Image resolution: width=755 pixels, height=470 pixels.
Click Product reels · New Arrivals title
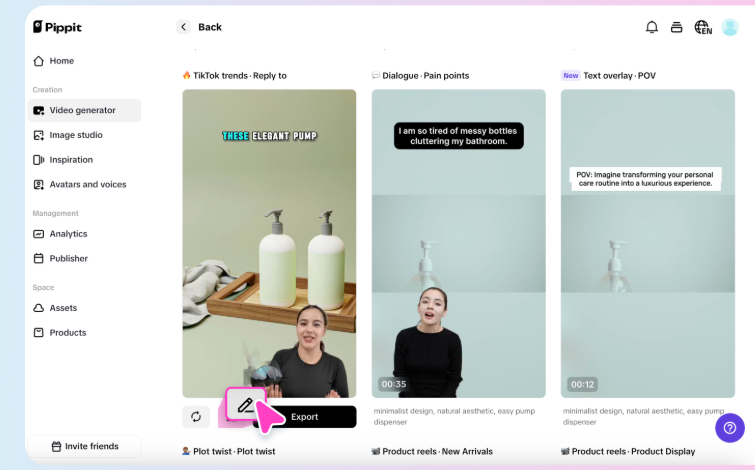[x=438, y=452]
